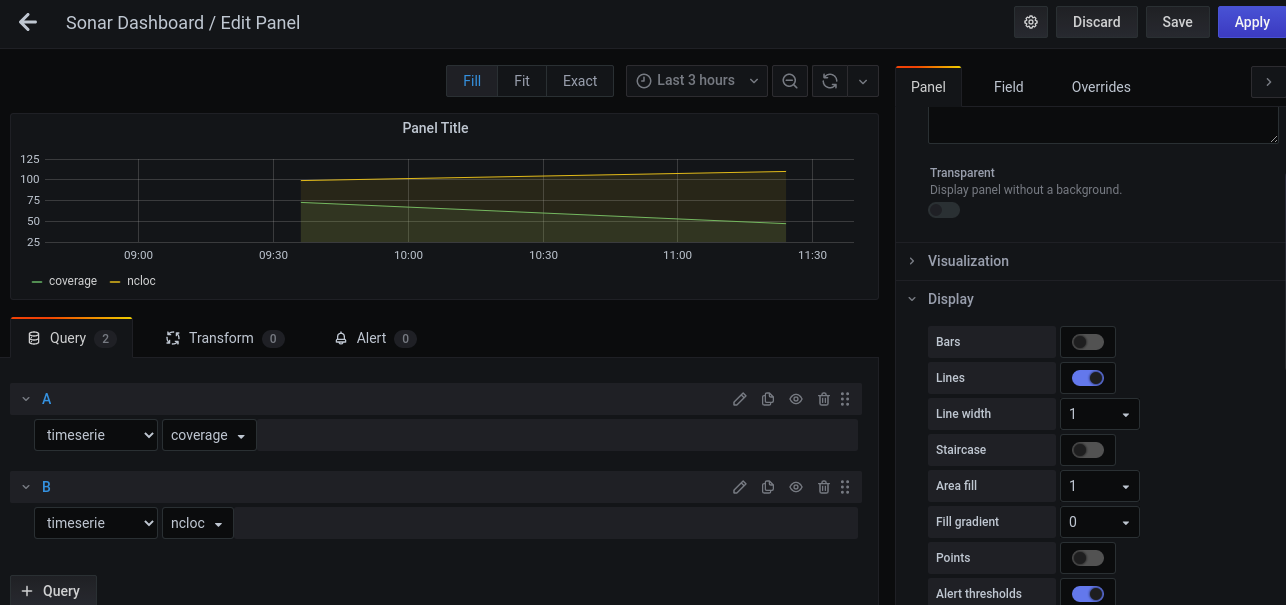The image size is (1286, 605).
Task: Enable the Transparent panel switch
Action: [944, 210]
